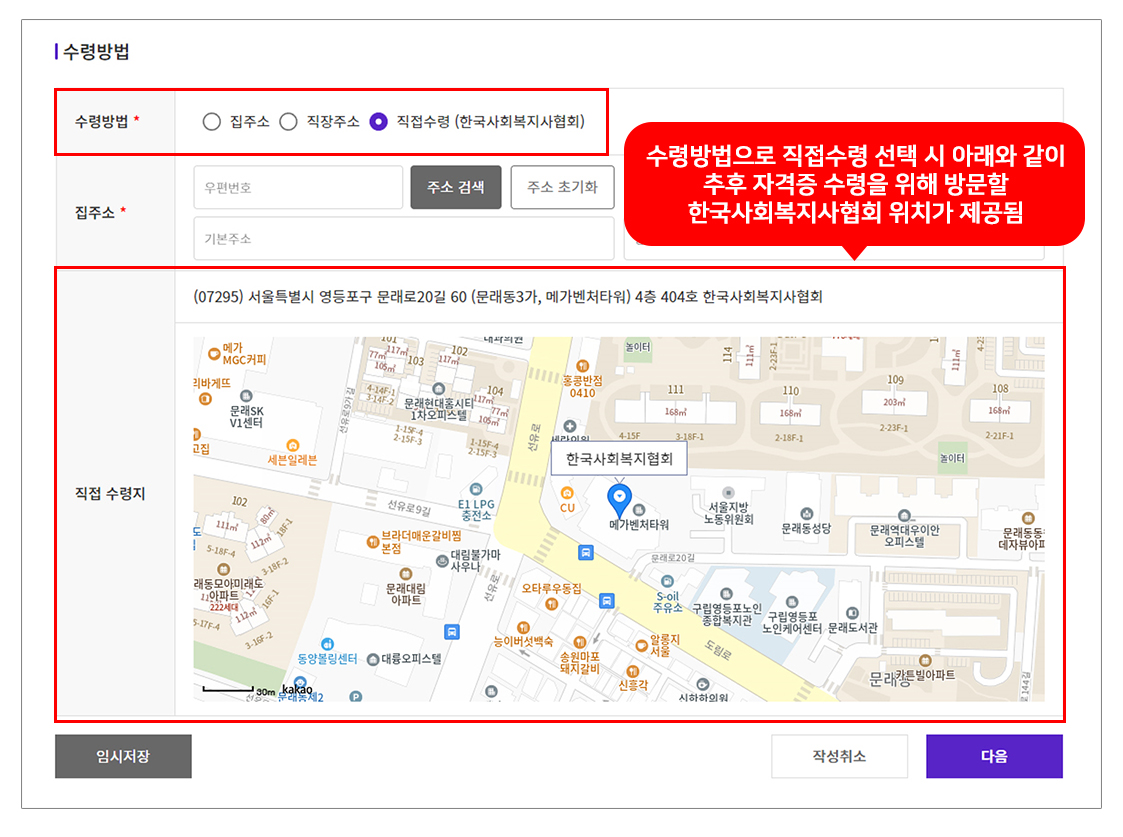Choose 직접수령 (한국사회복지사협회) radio button
The width and height of the screenshot is (1123, 837).
[x=378, y=122]
